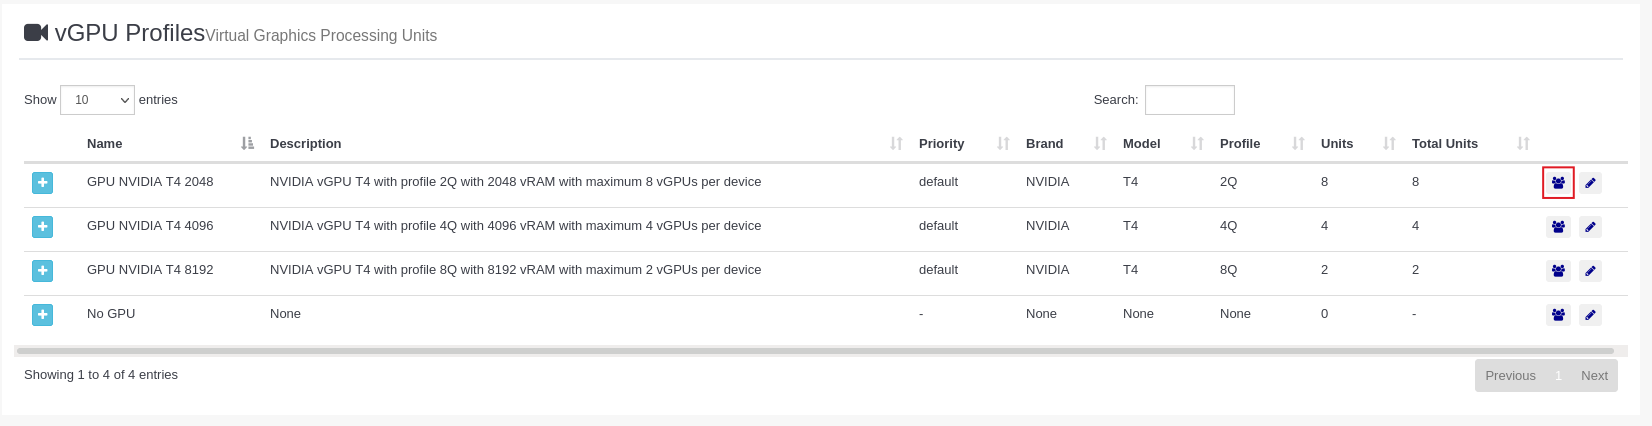Expand GPU NVIDIA T4 4096 row details
The width and height of the screenshot is (1652, 426).
42,227
